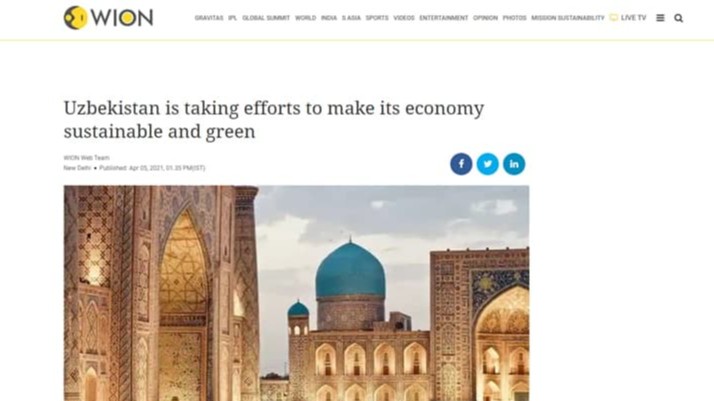Open the Videos section
The width and height of the screenshot is (714, 401).
(404, 18)
